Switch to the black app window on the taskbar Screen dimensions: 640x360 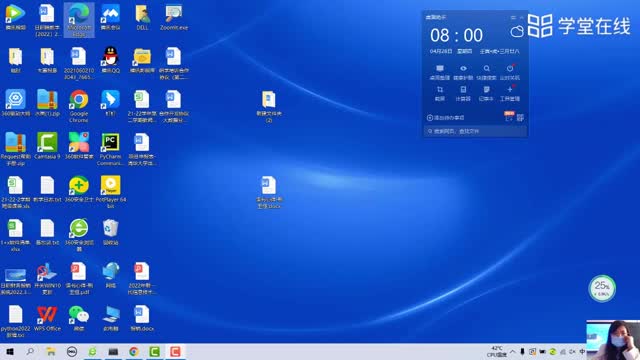pos(113,351)
